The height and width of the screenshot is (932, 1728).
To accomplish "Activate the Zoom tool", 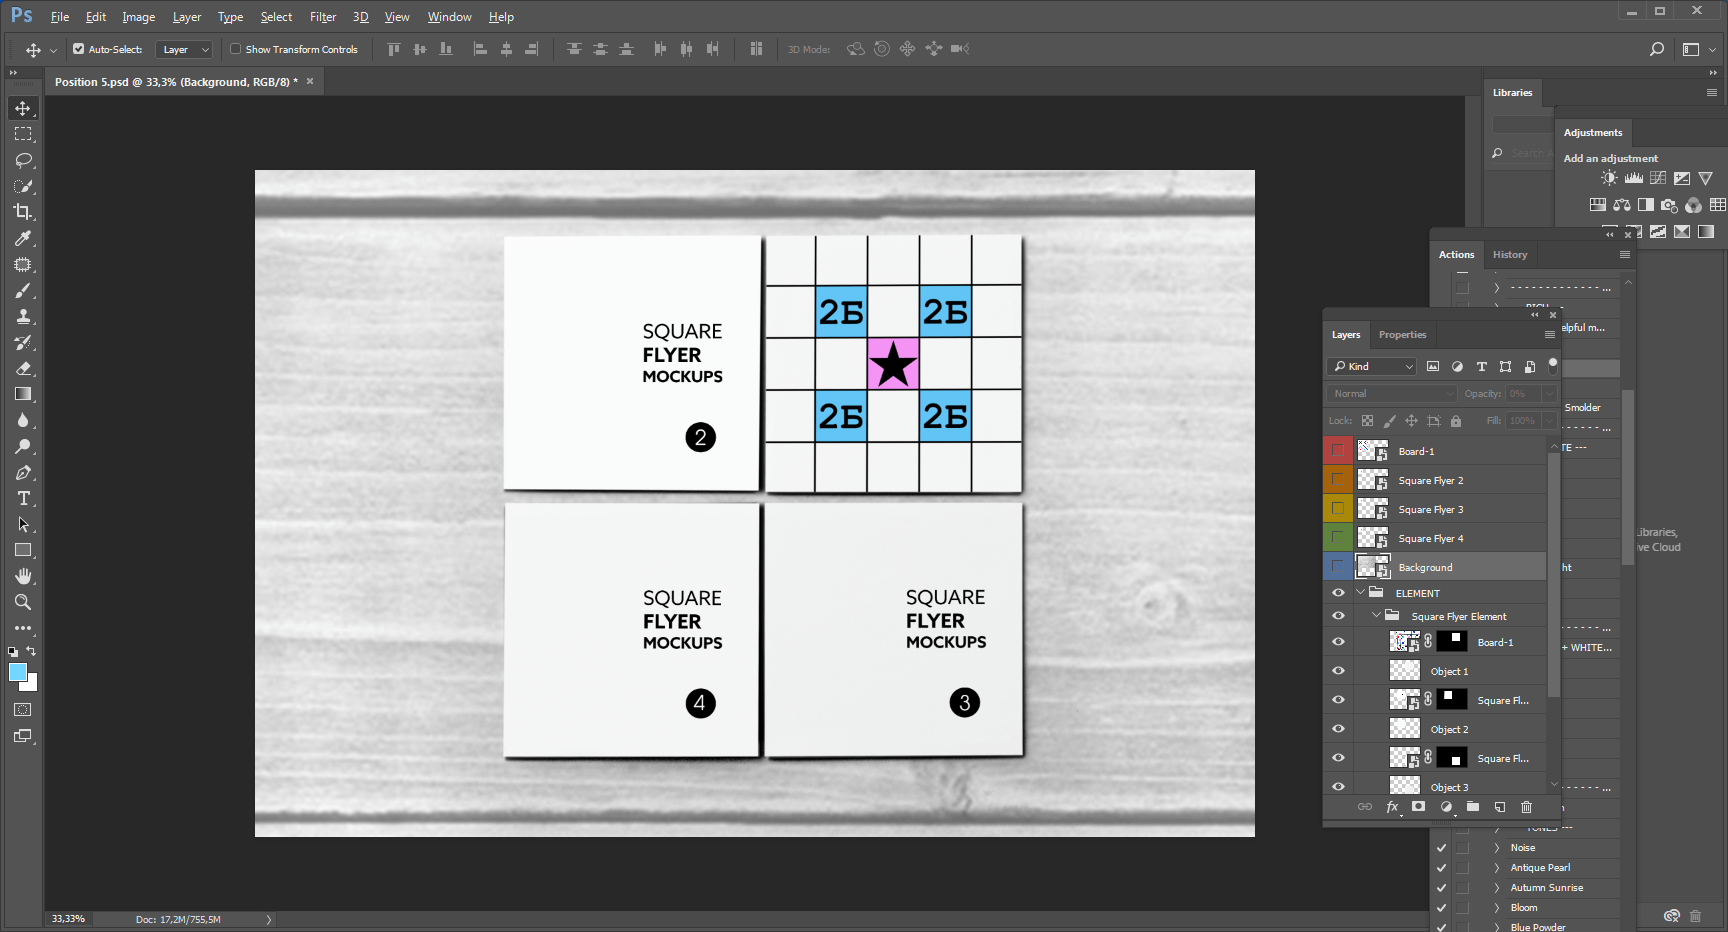I will click(x=22, y=602).
